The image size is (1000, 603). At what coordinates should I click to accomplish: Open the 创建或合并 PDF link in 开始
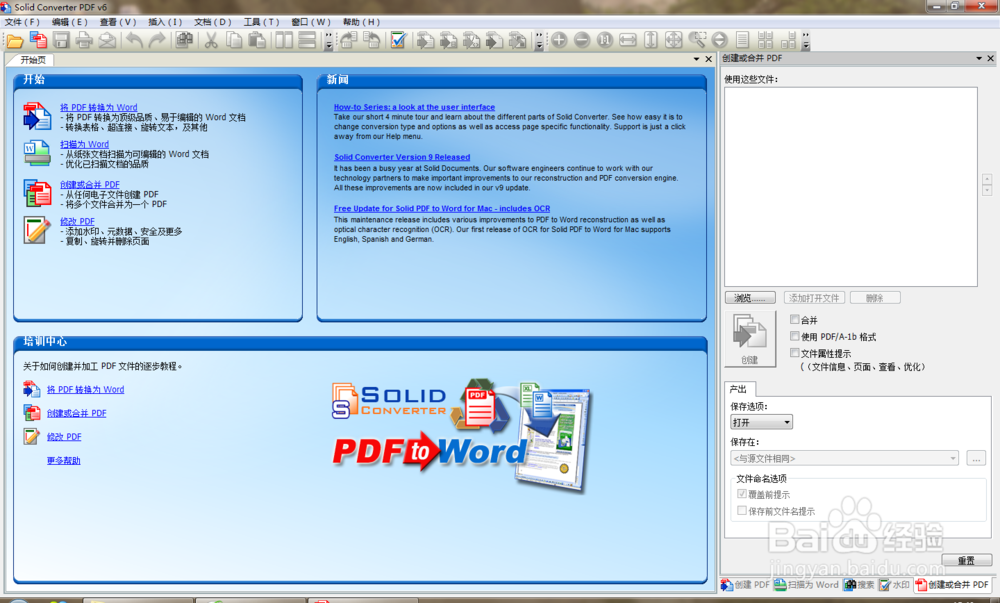(x=90, y=184)
